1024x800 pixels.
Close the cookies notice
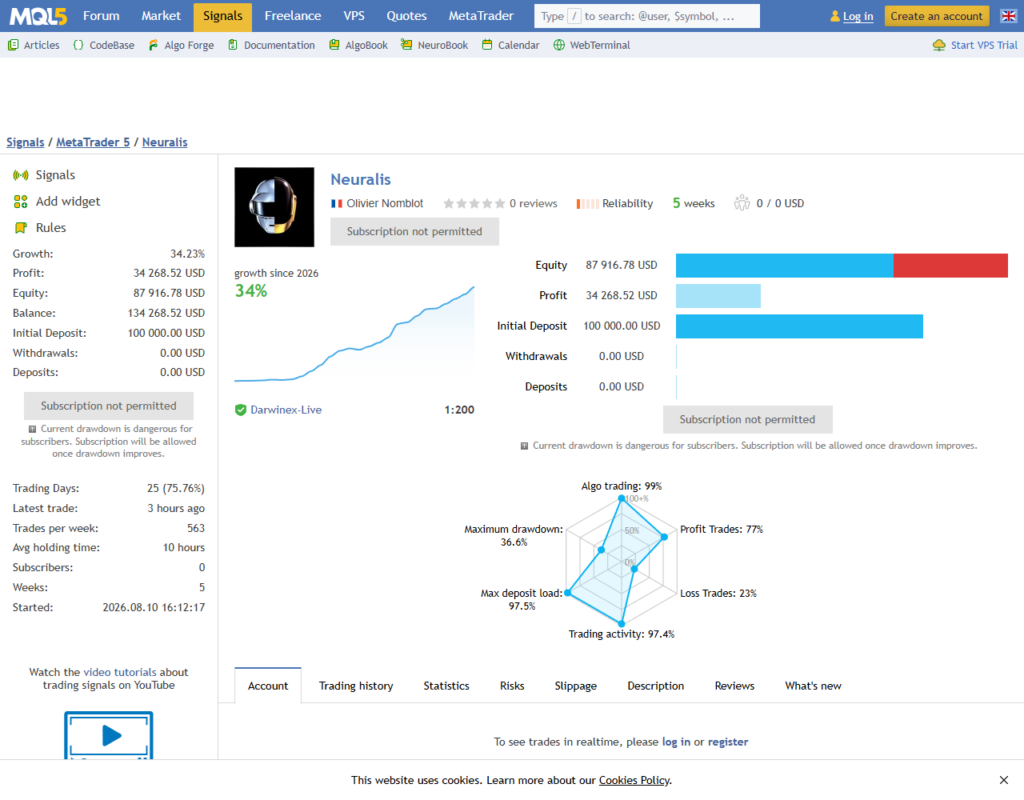click(1004, 780)
